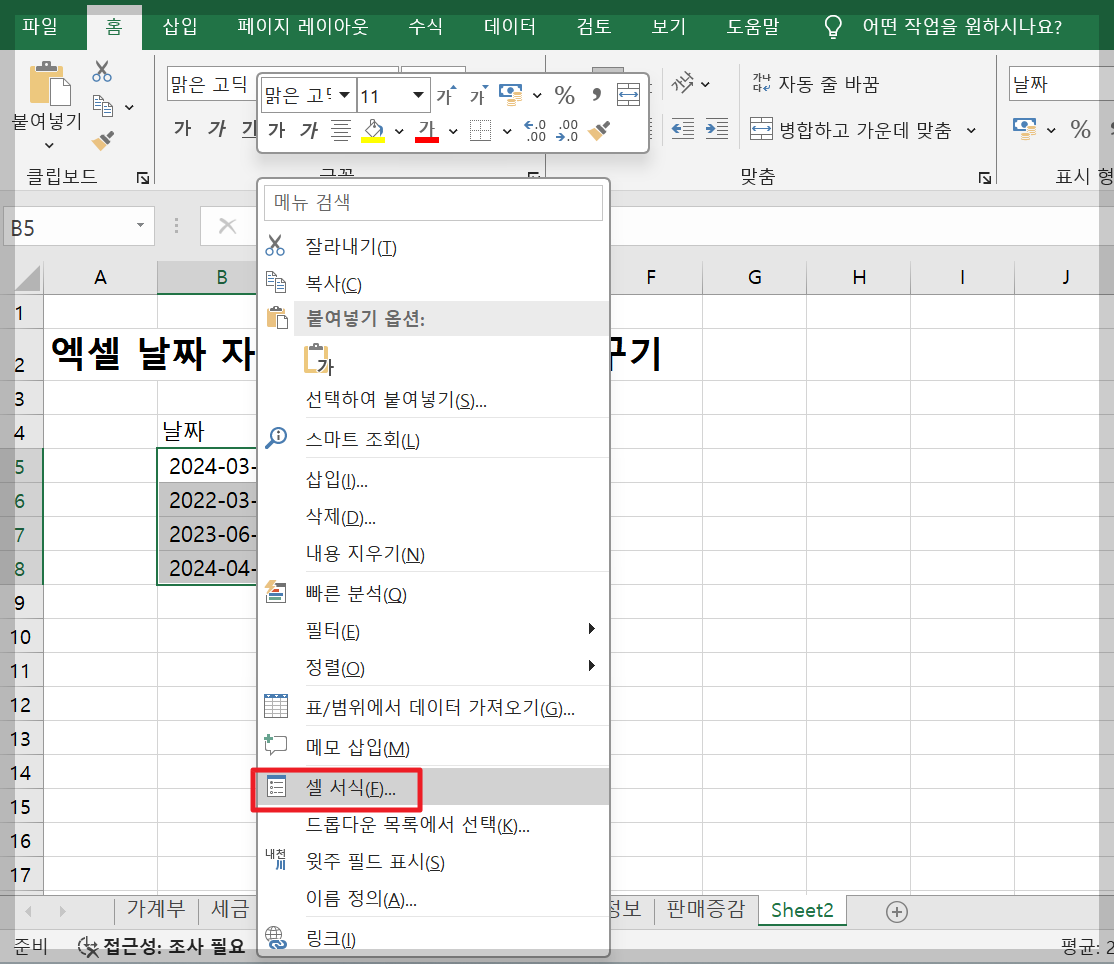Apply the Format Painter brush icon
Image resolution: width=1114 pixels, height=964 pixels.
(103, 138)
